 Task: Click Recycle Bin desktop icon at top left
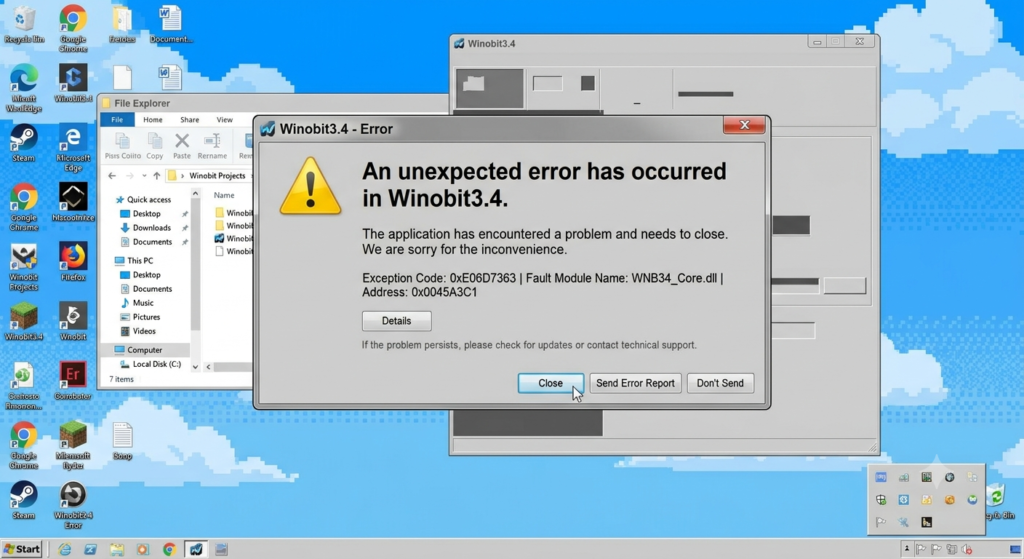[24, 25]
